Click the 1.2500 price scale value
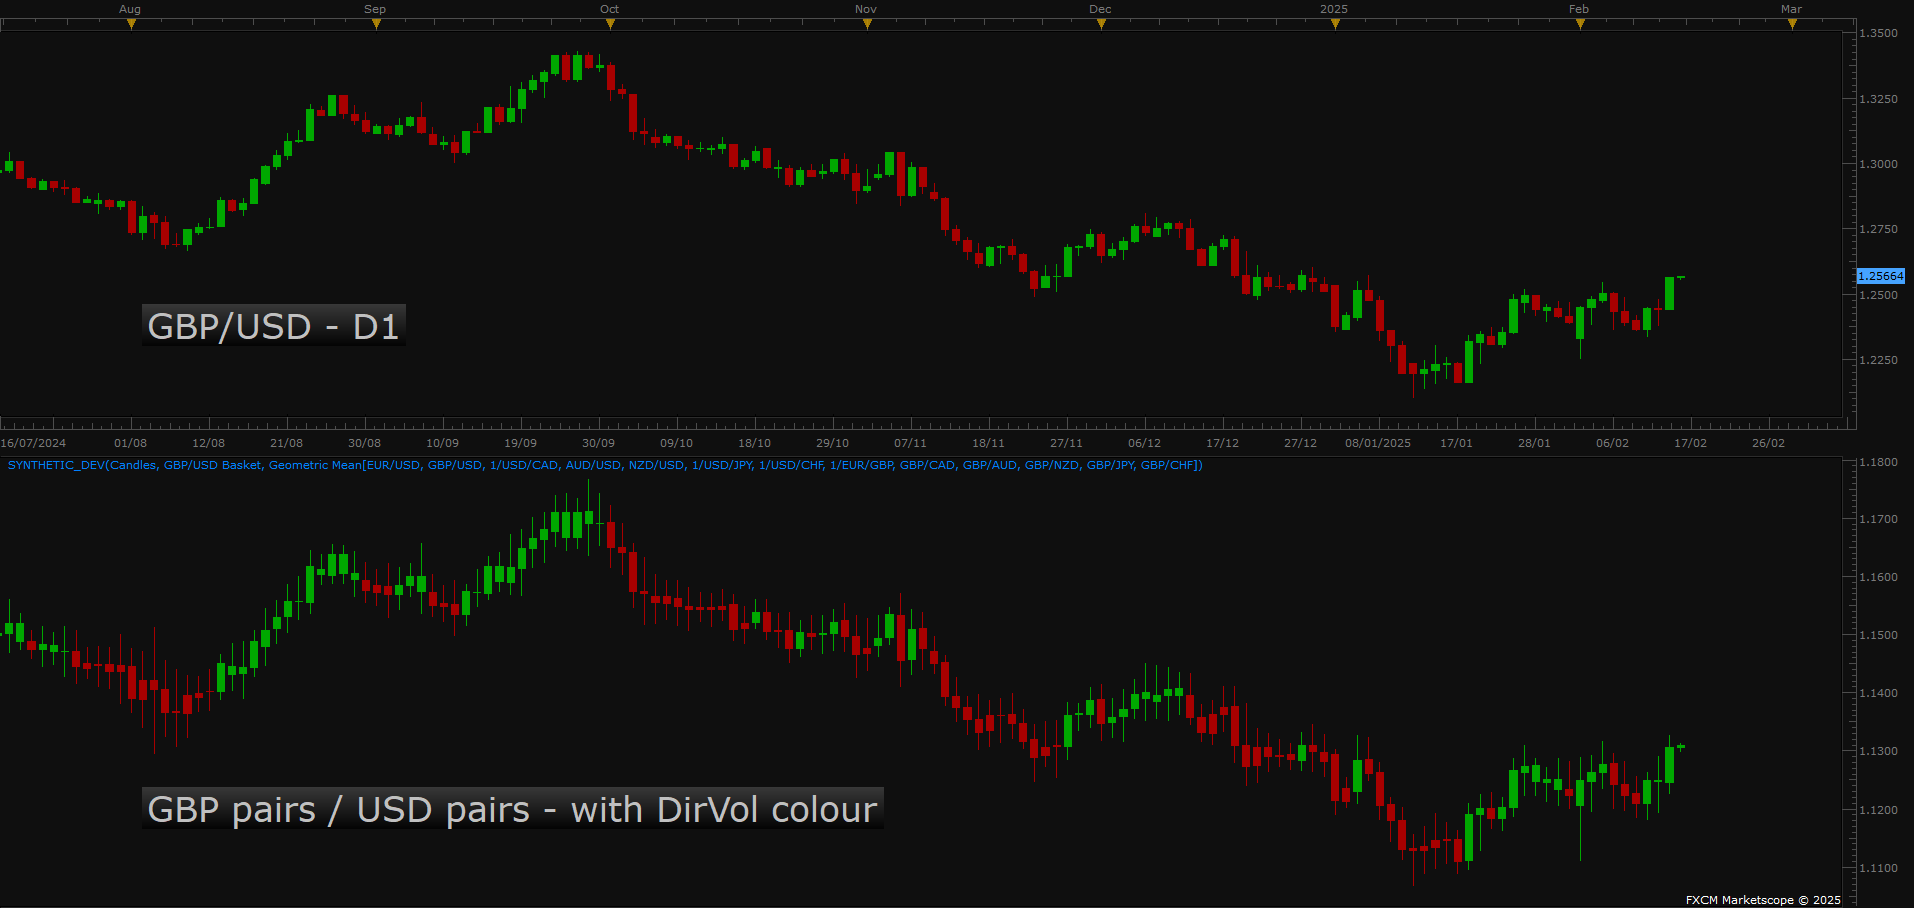This screenshot has height=908, width=1914. (1878, 295)
